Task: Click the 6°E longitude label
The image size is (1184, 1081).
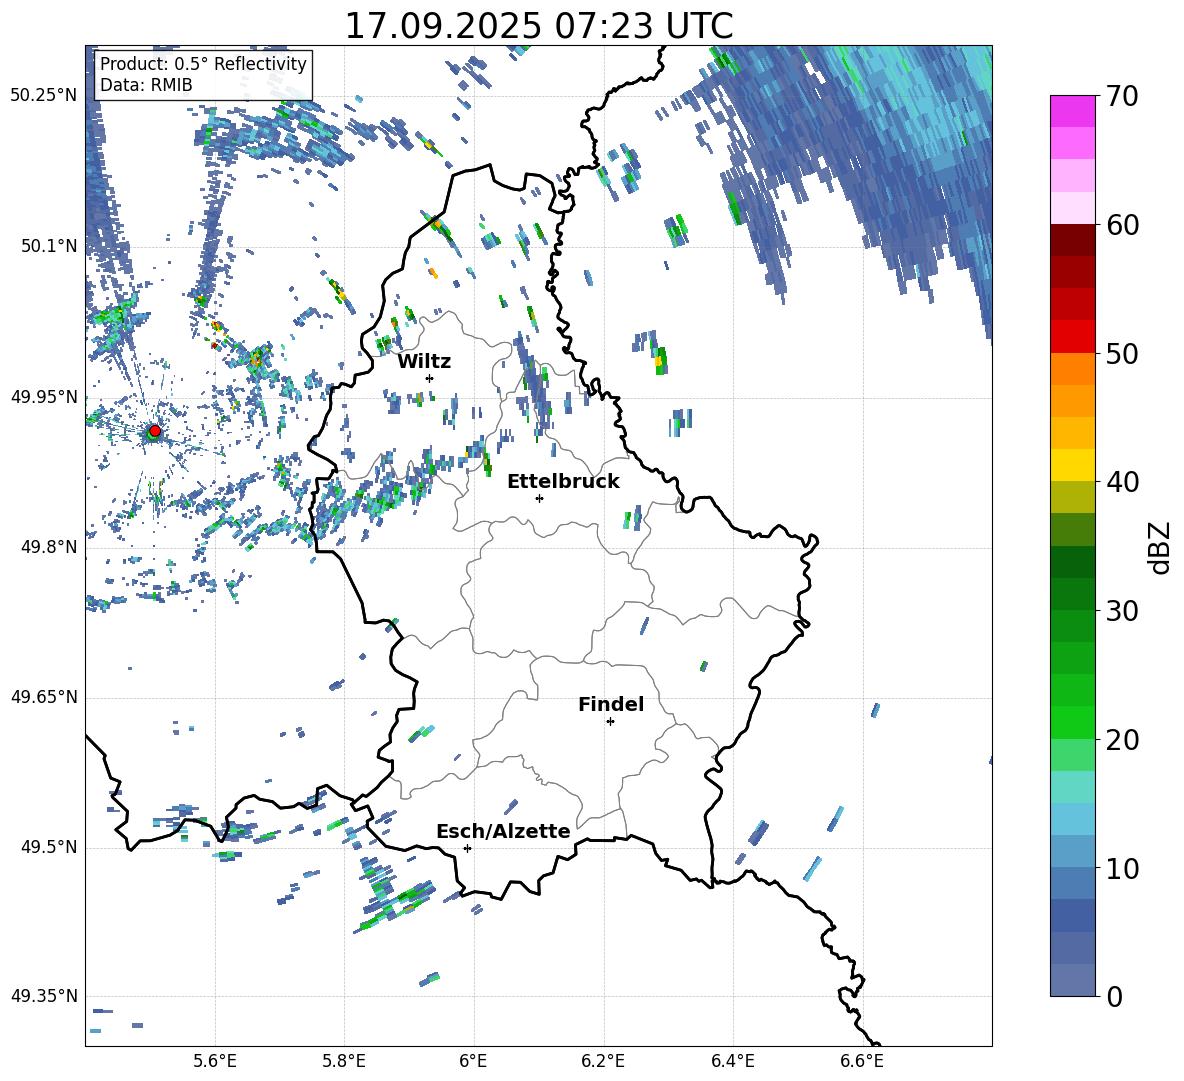Action: click(473, 1062)
